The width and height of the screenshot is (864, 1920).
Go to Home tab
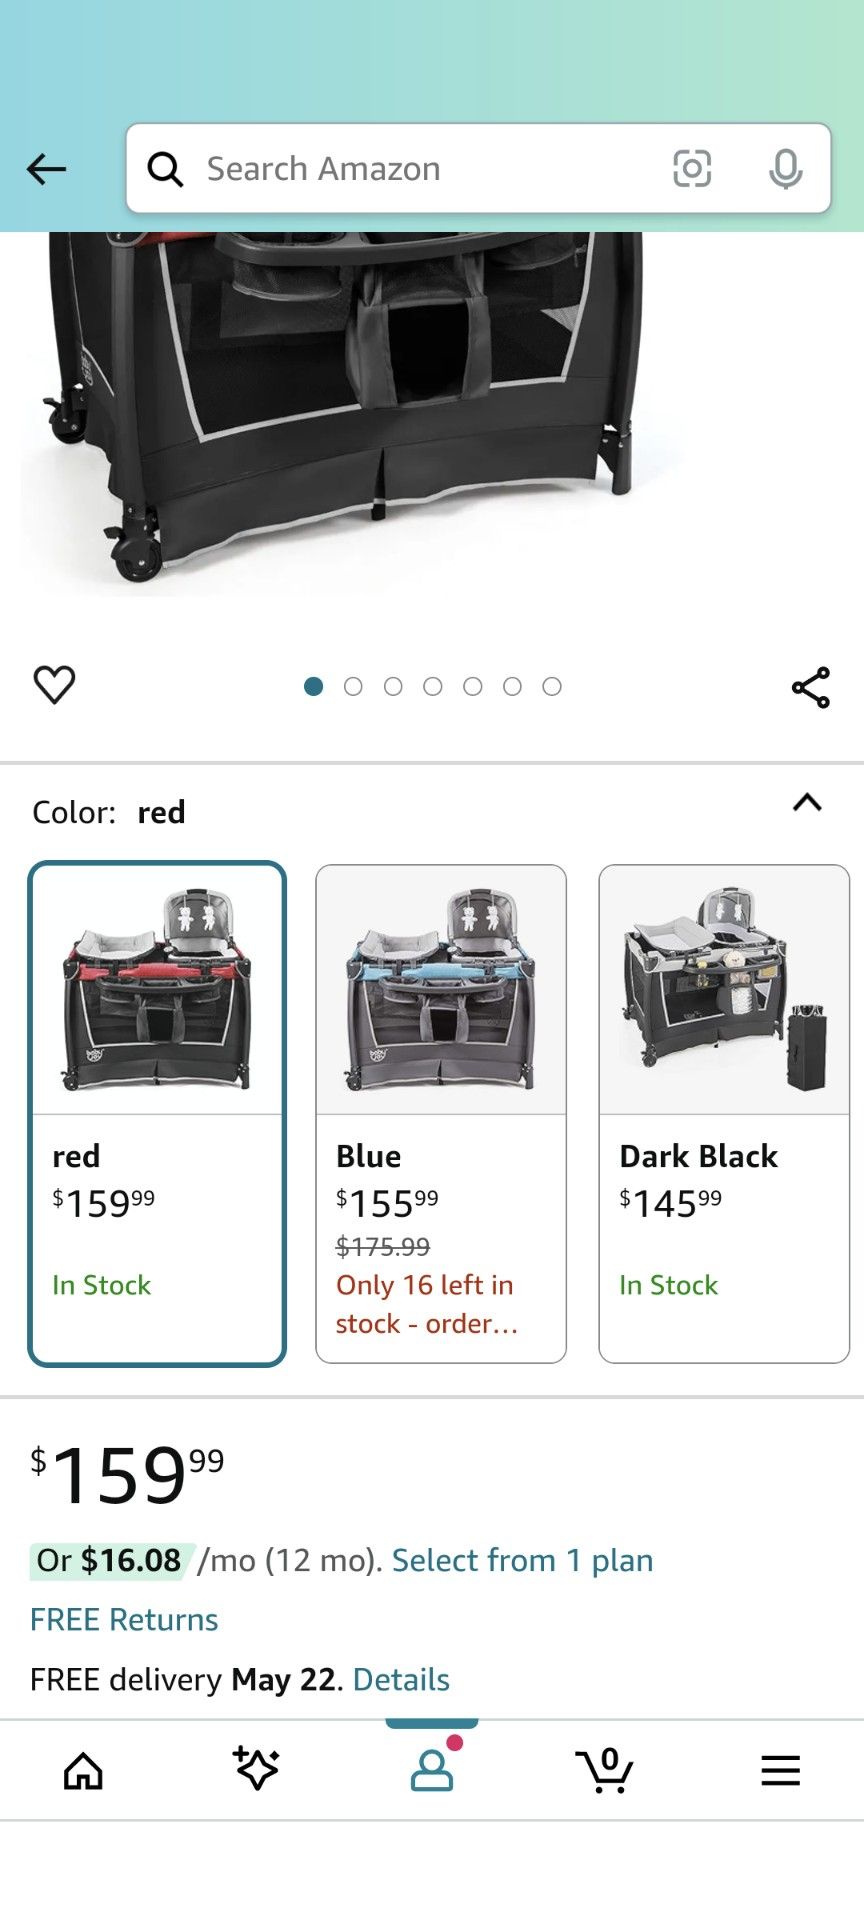coord(83,1771)
